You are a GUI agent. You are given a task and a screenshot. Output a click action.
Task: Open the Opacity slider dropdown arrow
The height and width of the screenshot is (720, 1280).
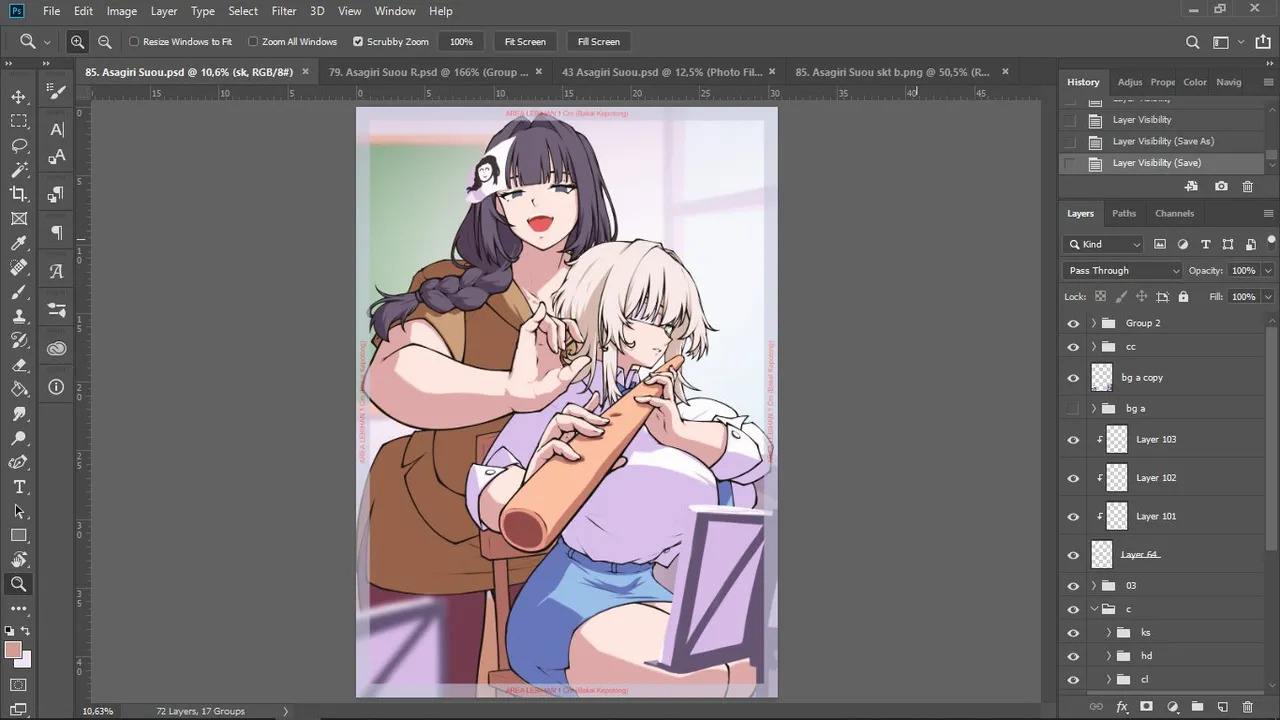click(1268, 271)
